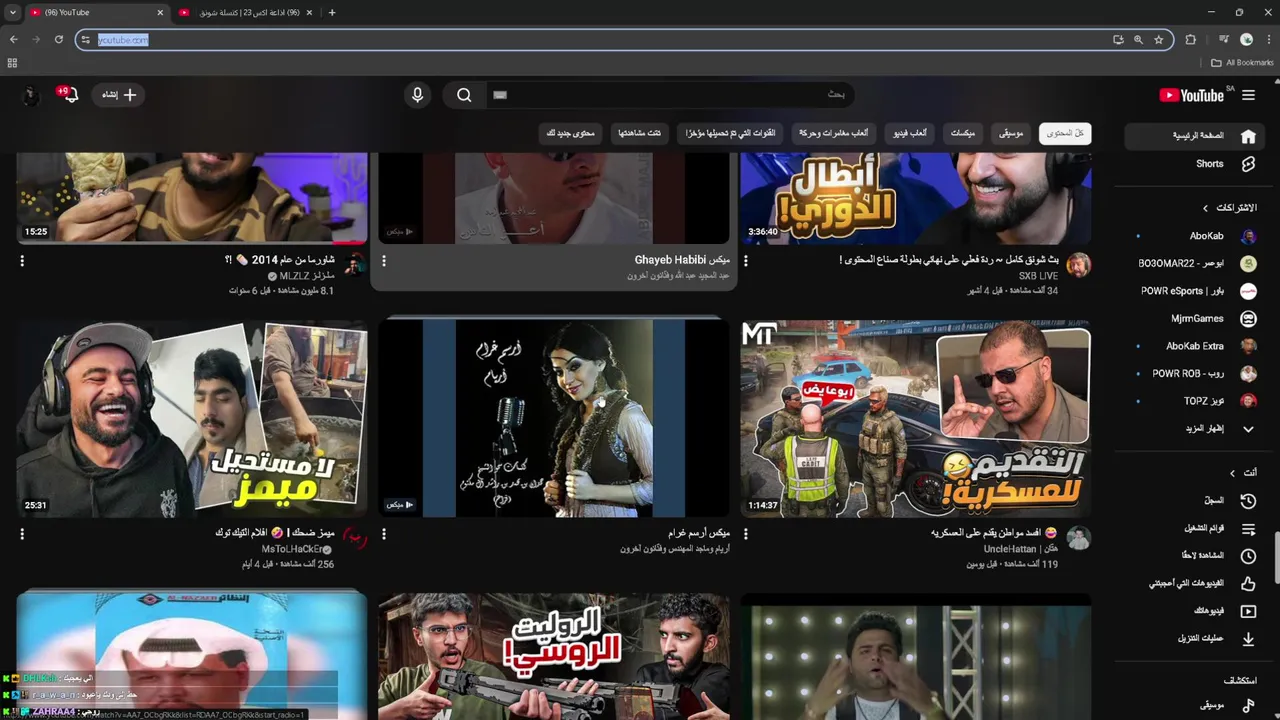The image size is (1280, 720).
Task: Click the browser address bar URL
Action: pyautogui.click(x=123, y=40)
